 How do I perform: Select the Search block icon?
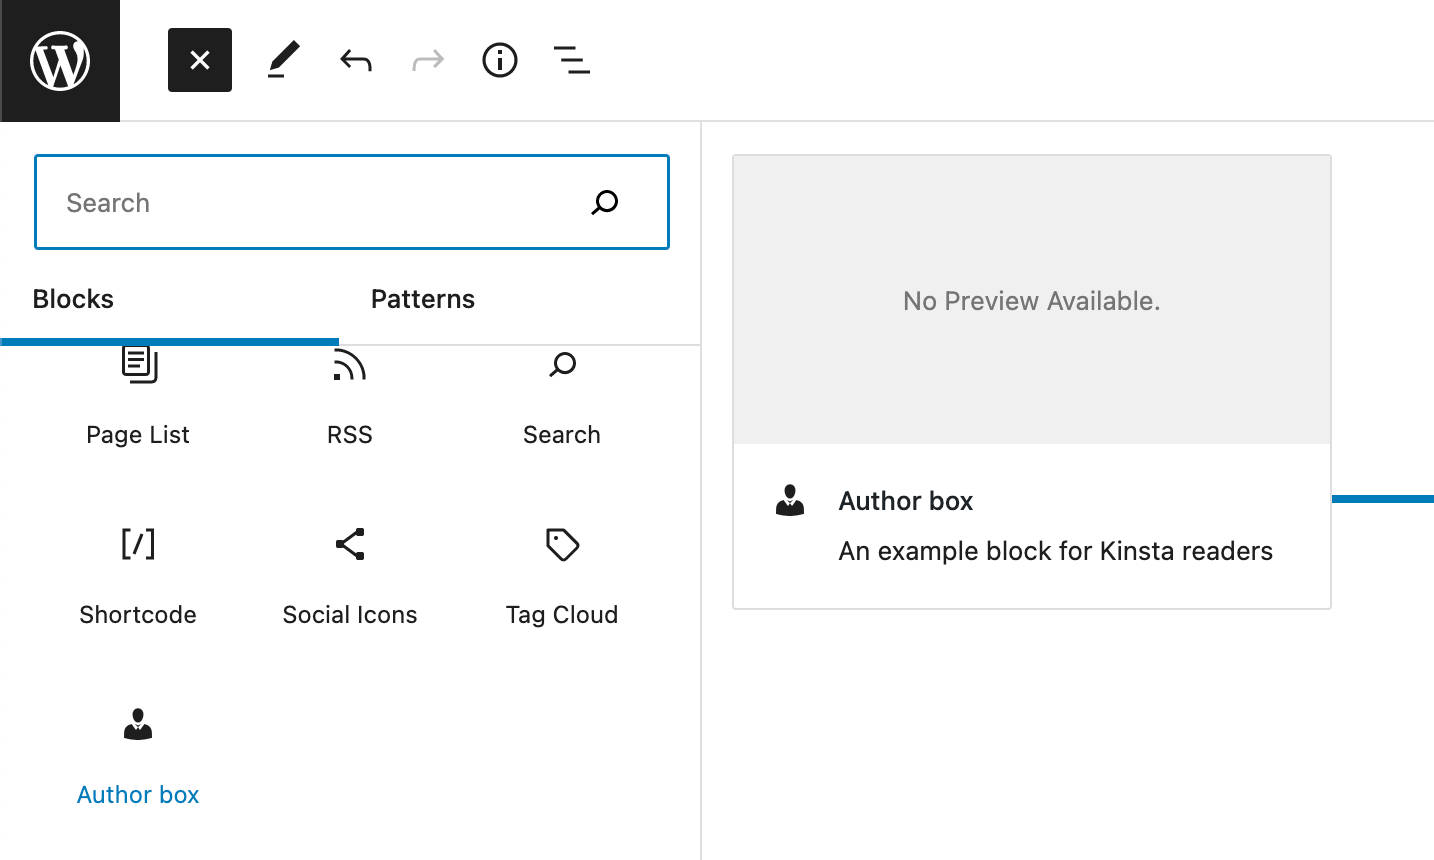561,365
